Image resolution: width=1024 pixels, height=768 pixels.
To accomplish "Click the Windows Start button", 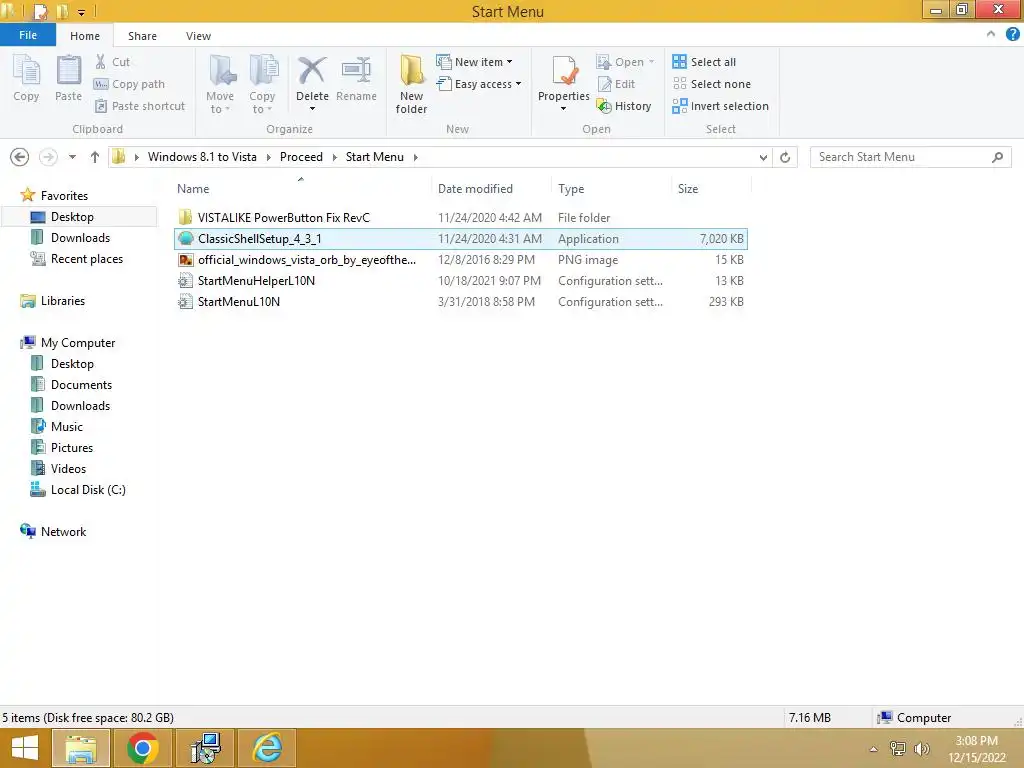I will [24, 748].
